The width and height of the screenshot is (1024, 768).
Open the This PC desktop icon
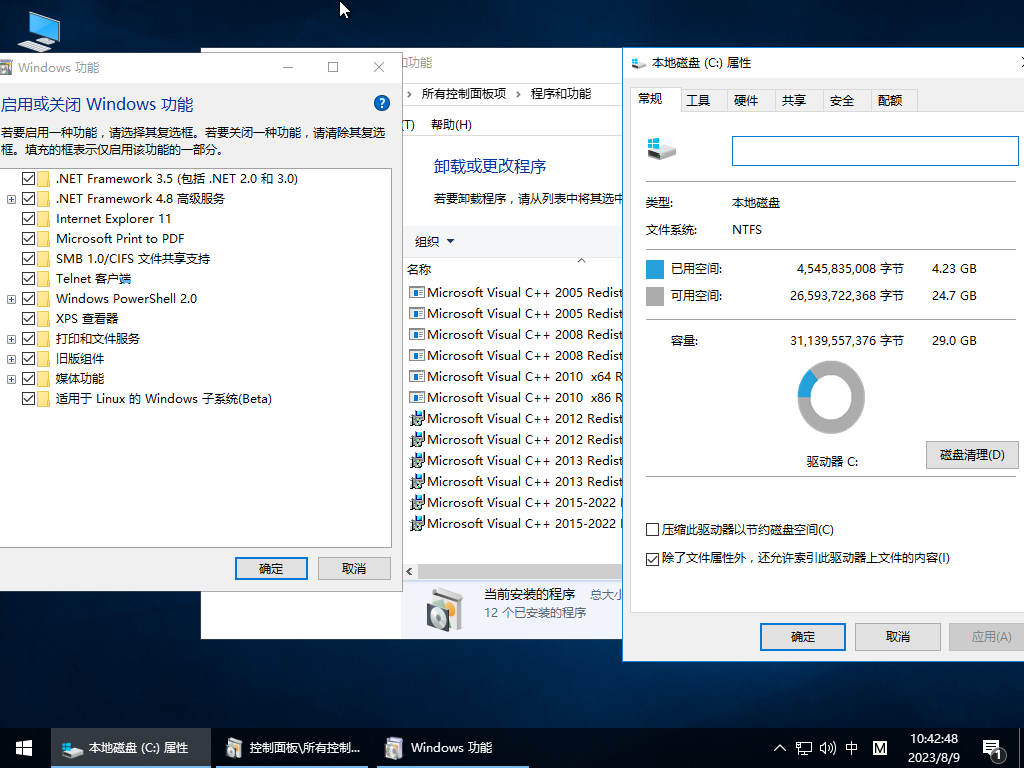pos(39,31)
